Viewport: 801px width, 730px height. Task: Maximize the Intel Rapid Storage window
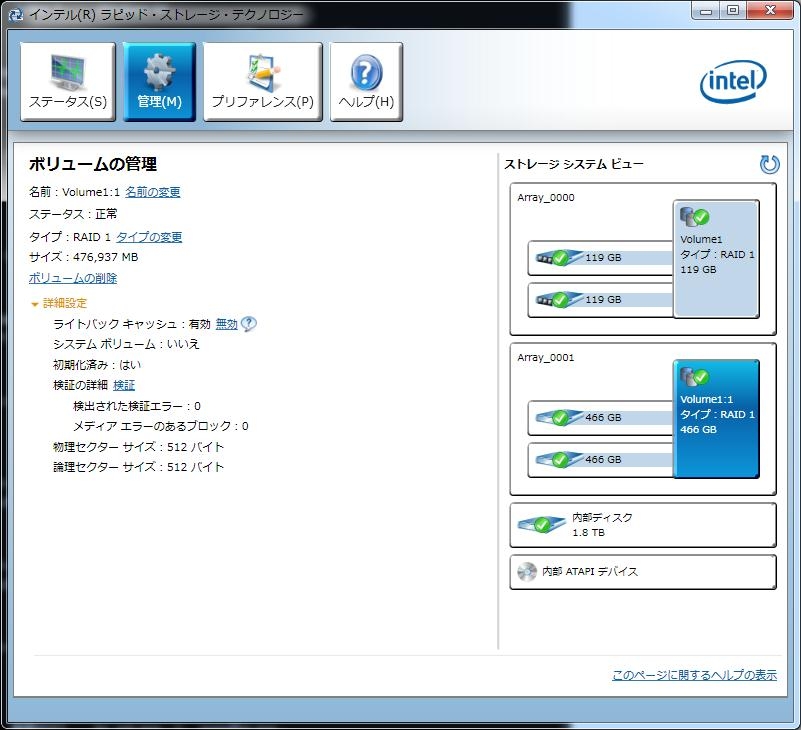click(x=733, y=10)
